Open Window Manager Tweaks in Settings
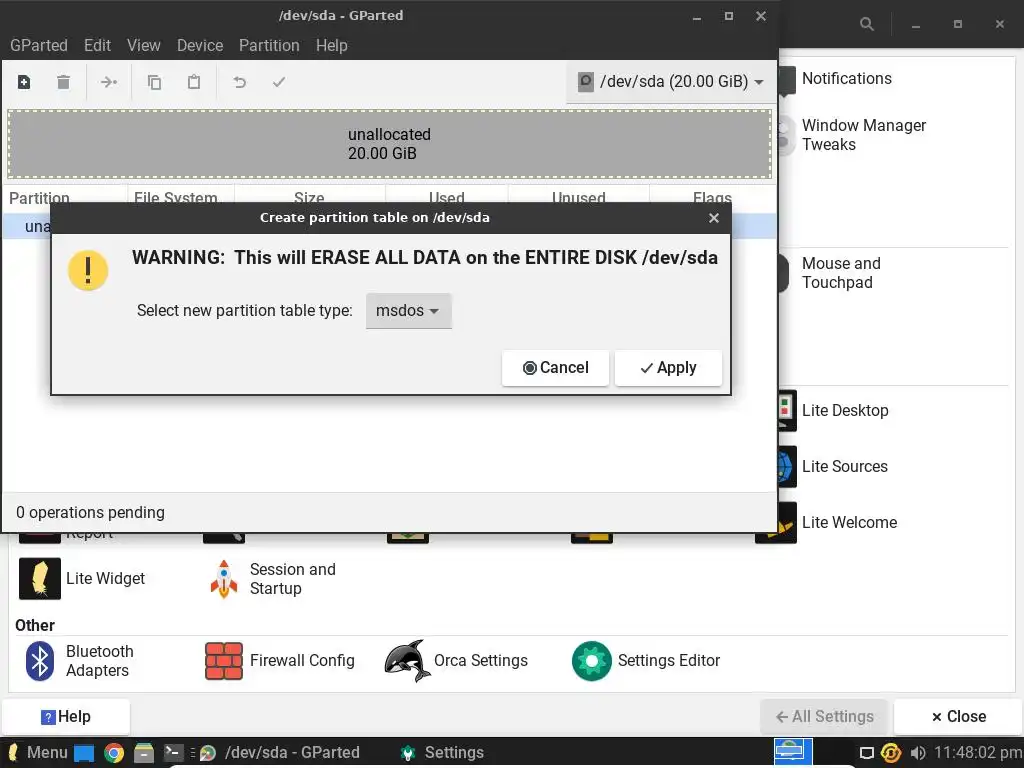 (863, 135)
